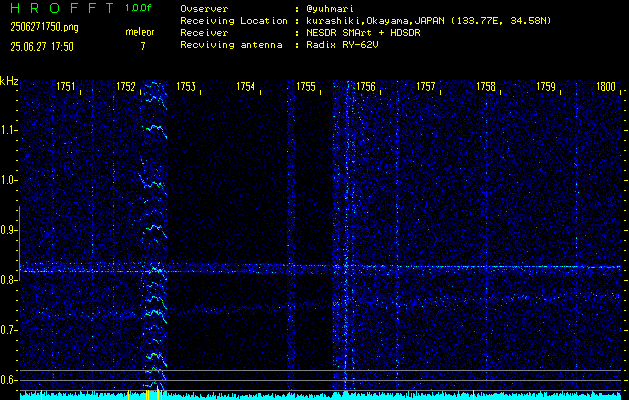Click the 0.7 frequency axis label
Image resolution: width=629 pixels, height=400 pixels.
click(7, 330)
